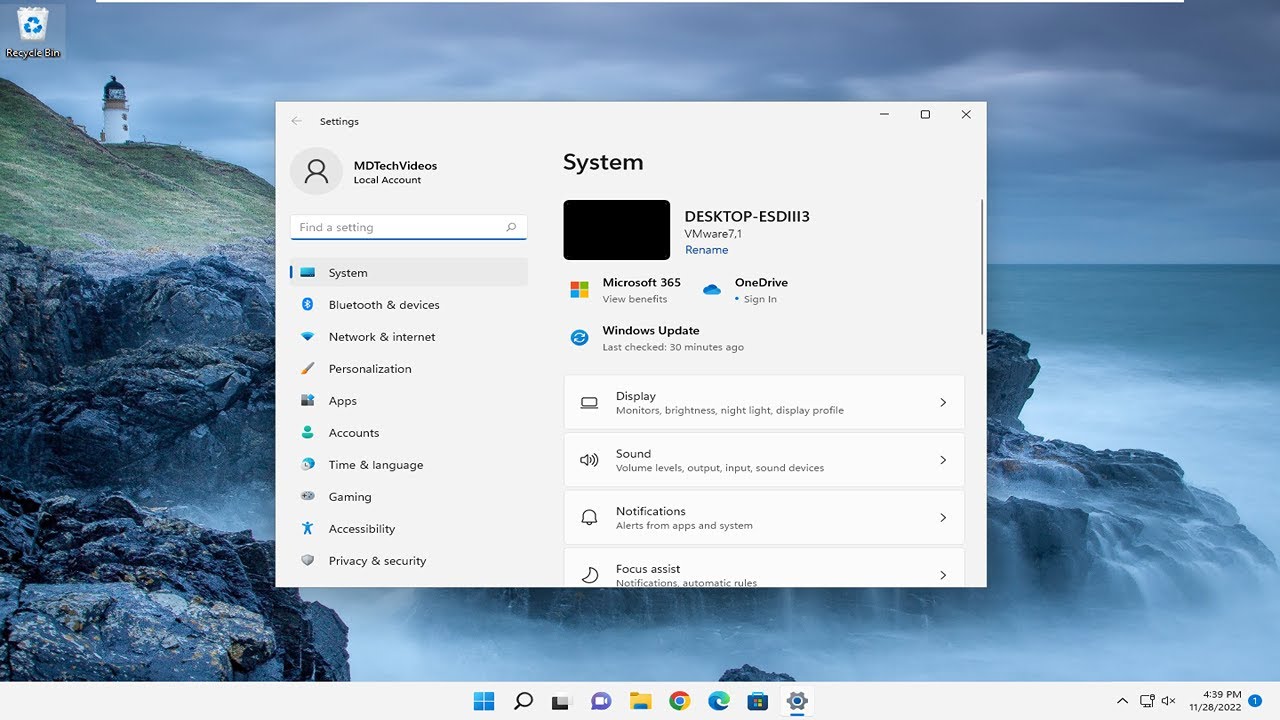1280x720 pixels.
Task: Launch Microsoft Edge from taskbar
Action: [x=718, y=701]
